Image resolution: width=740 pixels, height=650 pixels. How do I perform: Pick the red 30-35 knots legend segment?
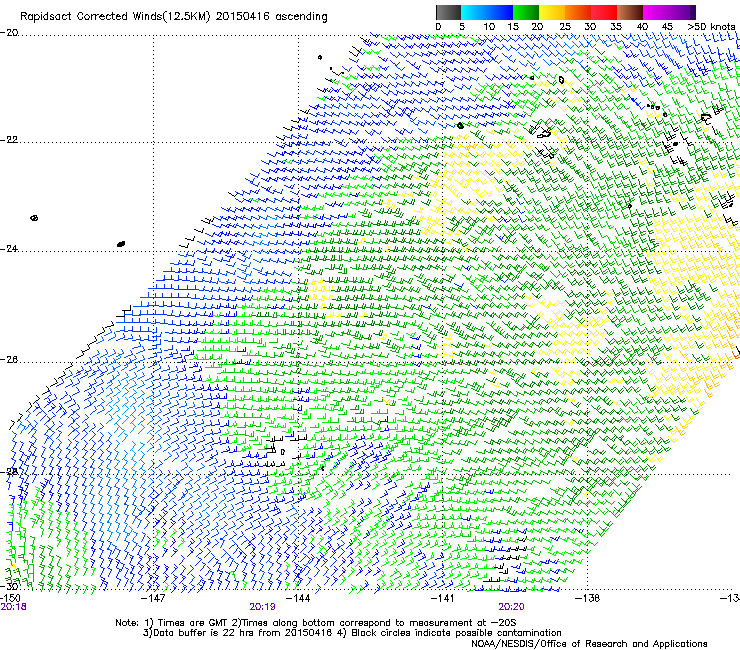click(x=604, y=12)
